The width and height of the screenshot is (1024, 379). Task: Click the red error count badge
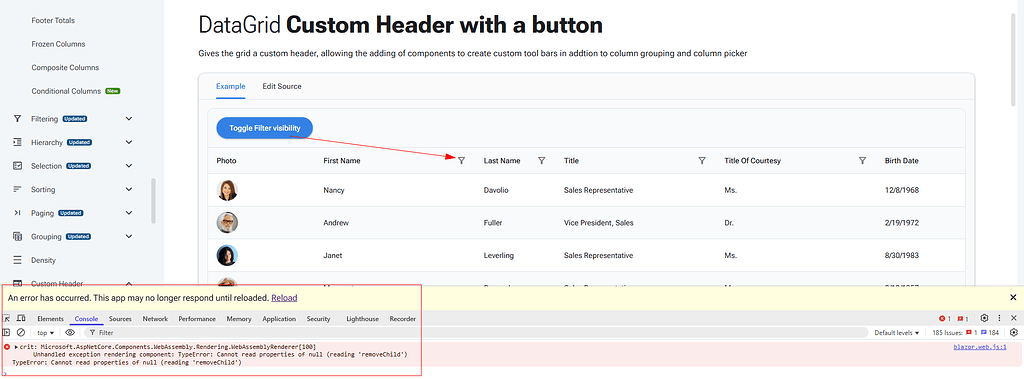[x=945, y=319]
